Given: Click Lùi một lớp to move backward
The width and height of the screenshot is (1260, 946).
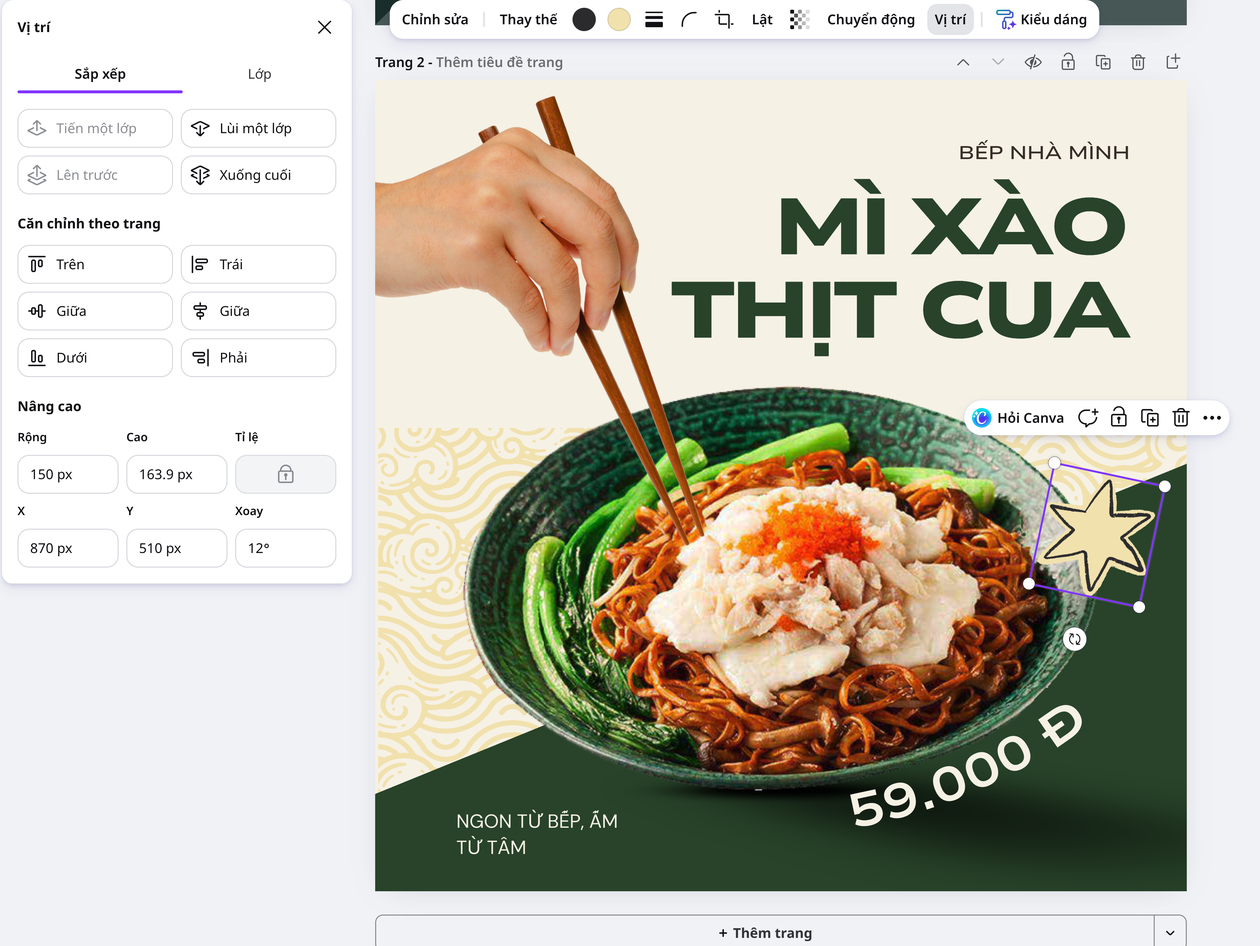Looking at the screenshot, I should (258, 128).
